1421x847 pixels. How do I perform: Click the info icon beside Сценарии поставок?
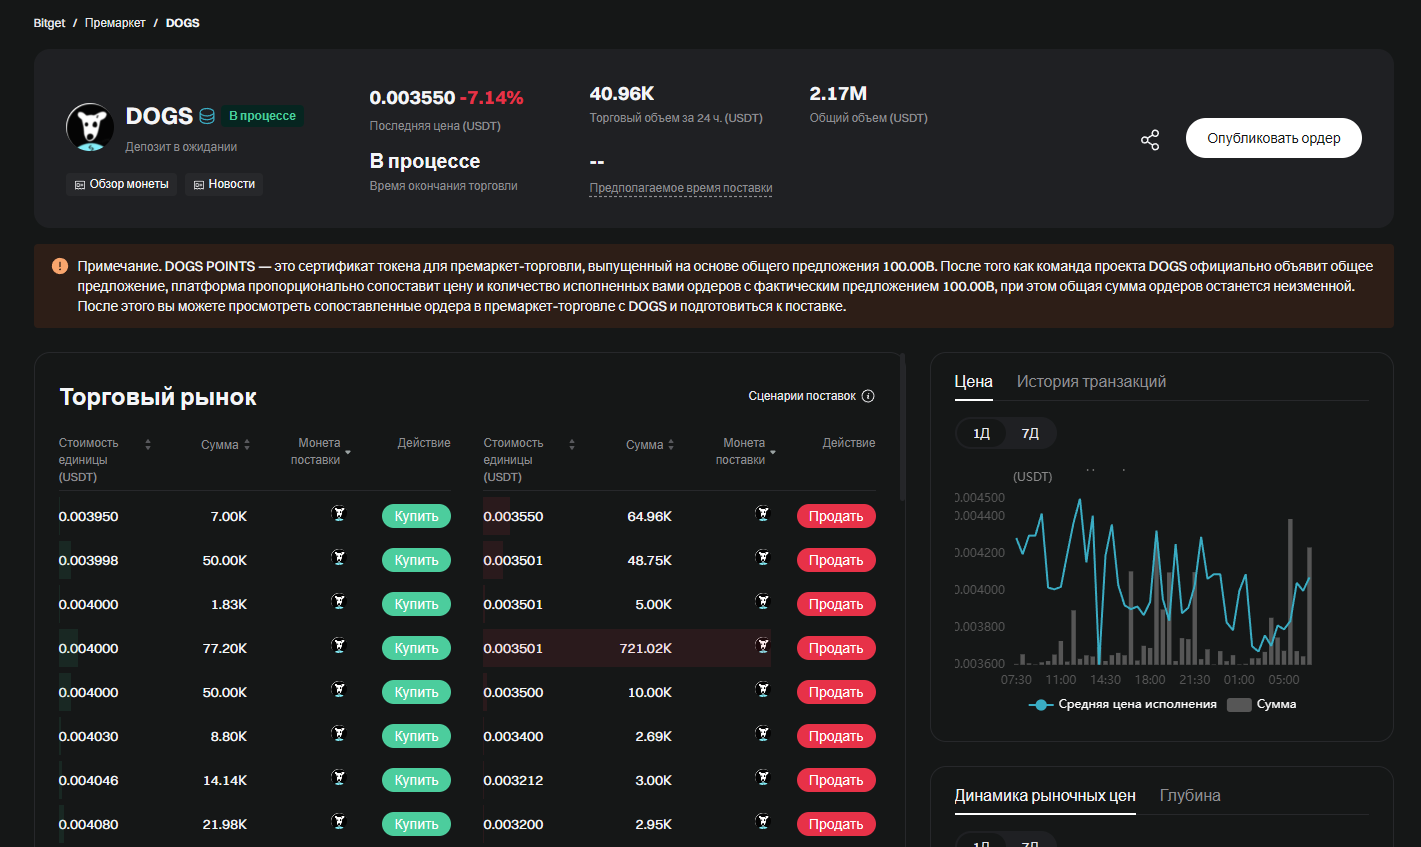[x=868, y=396]
